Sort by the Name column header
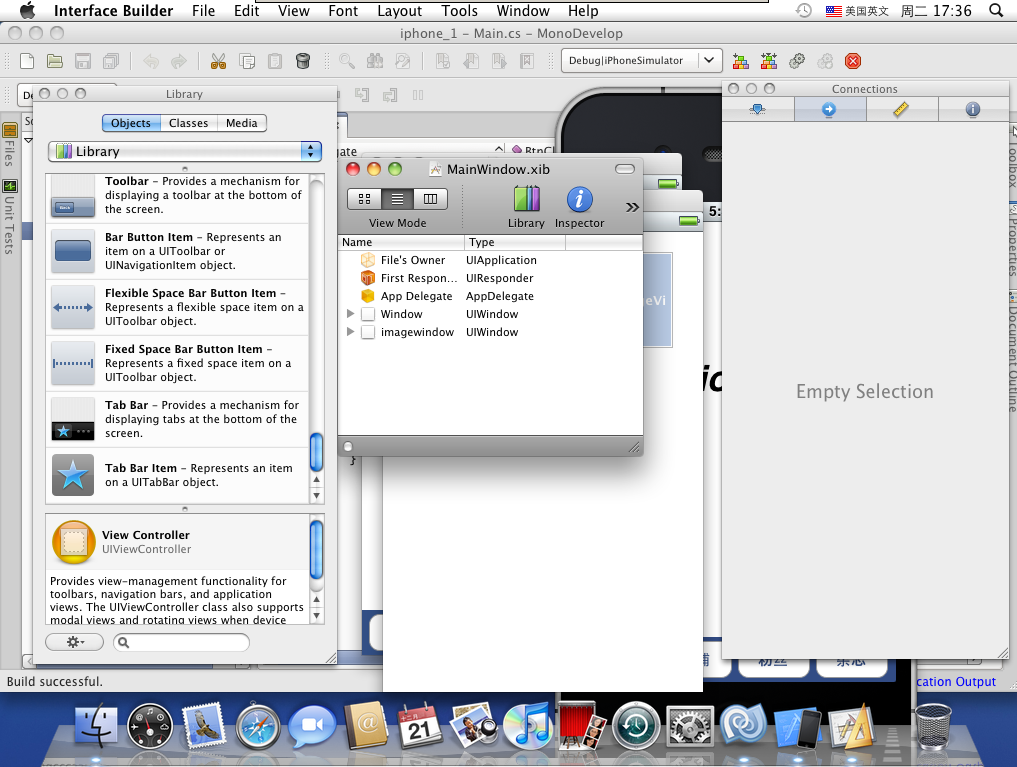Screen dimensions: 1017x767 click(401, 242)
